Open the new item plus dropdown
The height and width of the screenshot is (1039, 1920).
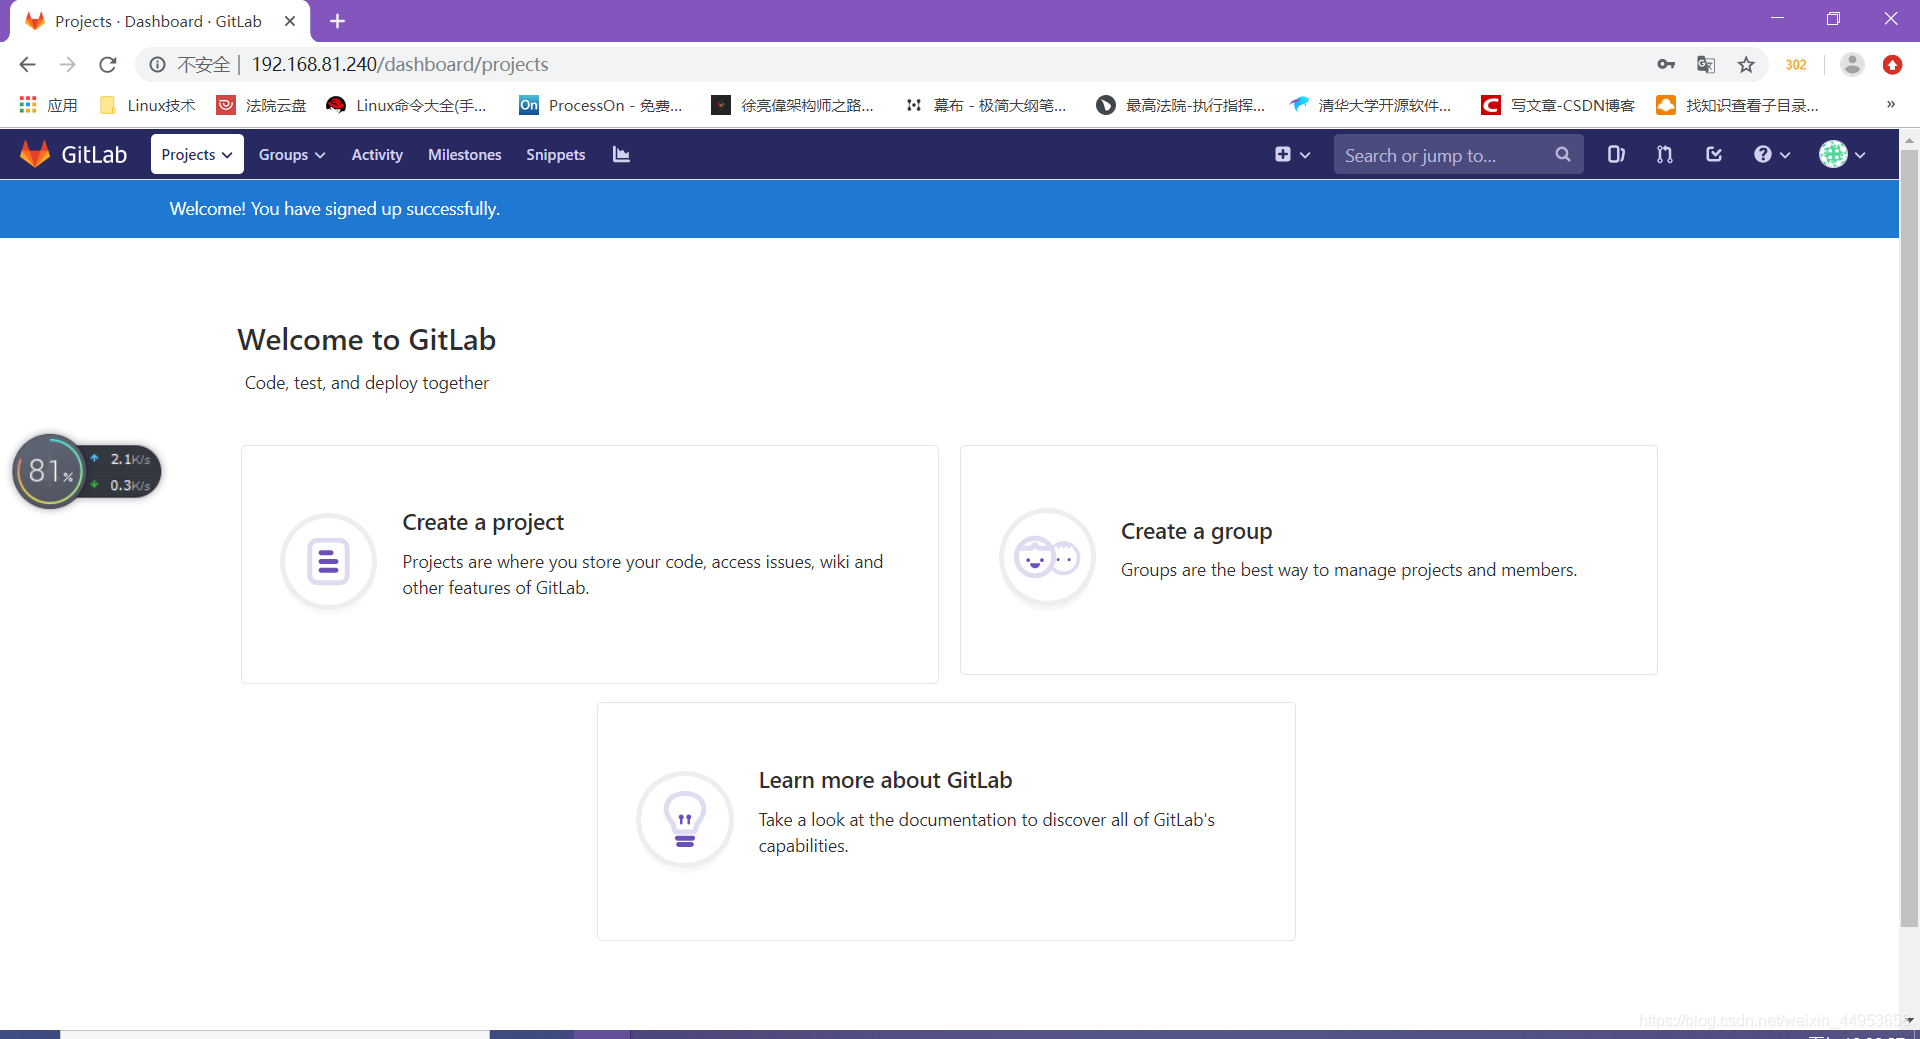1292,154
